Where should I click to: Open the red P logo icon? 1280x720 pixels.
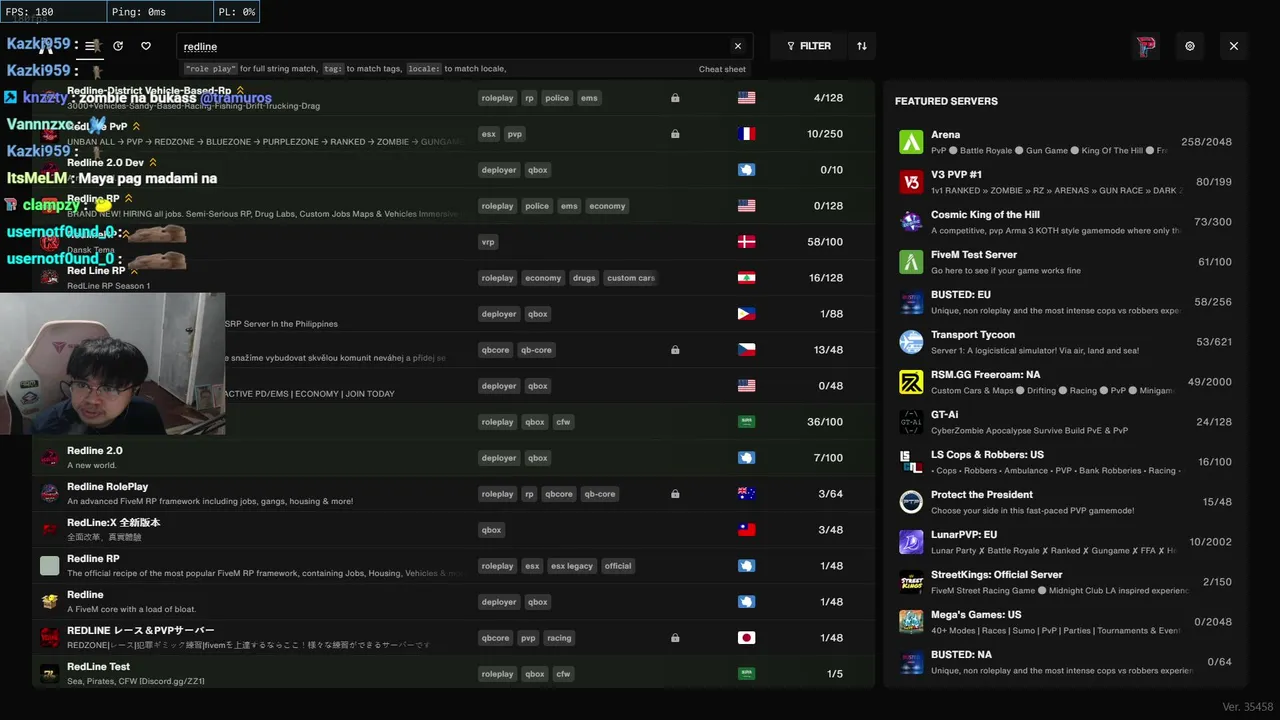[1146, 46]
